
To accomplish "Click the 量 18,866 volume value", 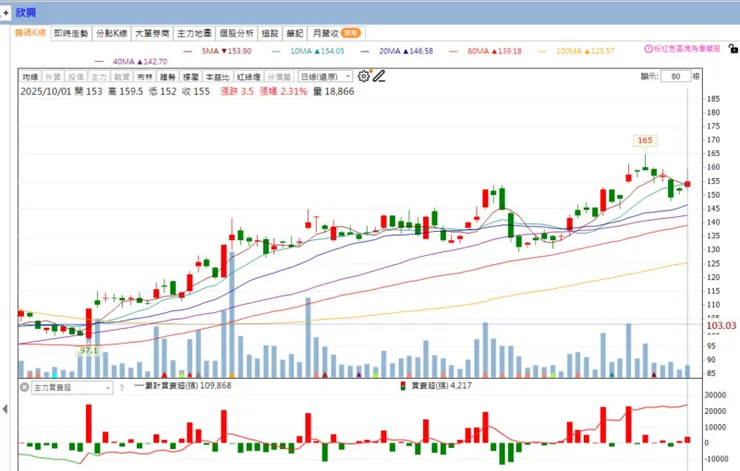I will [x=334, y=92].
